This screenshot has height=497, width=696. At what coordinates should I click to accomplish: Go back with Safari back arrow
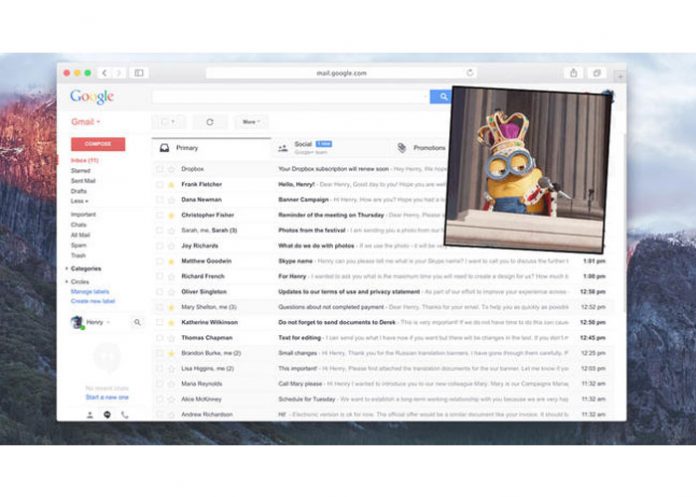pyautogui.click(x=104, y=73)
